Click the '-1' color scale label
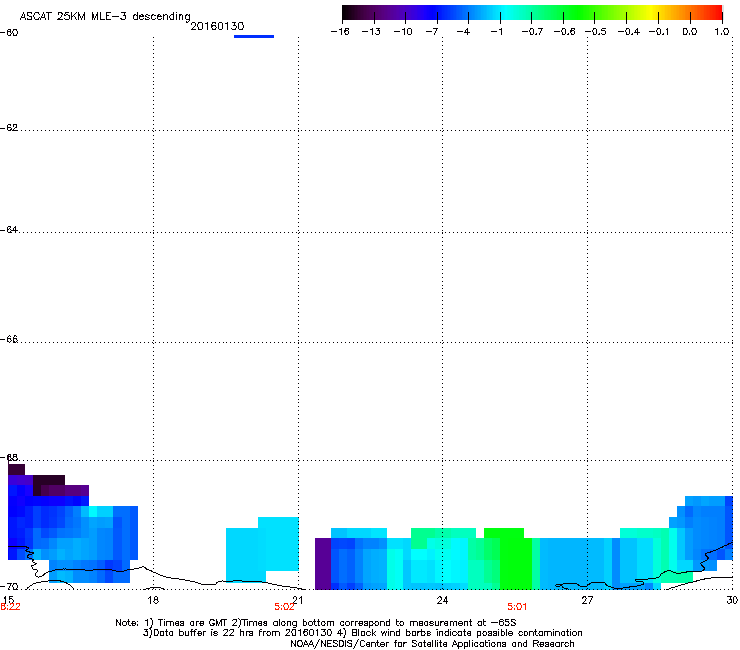The height and width of the screenshot is (650, 740). pyautogui.click(x=496, y=32)
